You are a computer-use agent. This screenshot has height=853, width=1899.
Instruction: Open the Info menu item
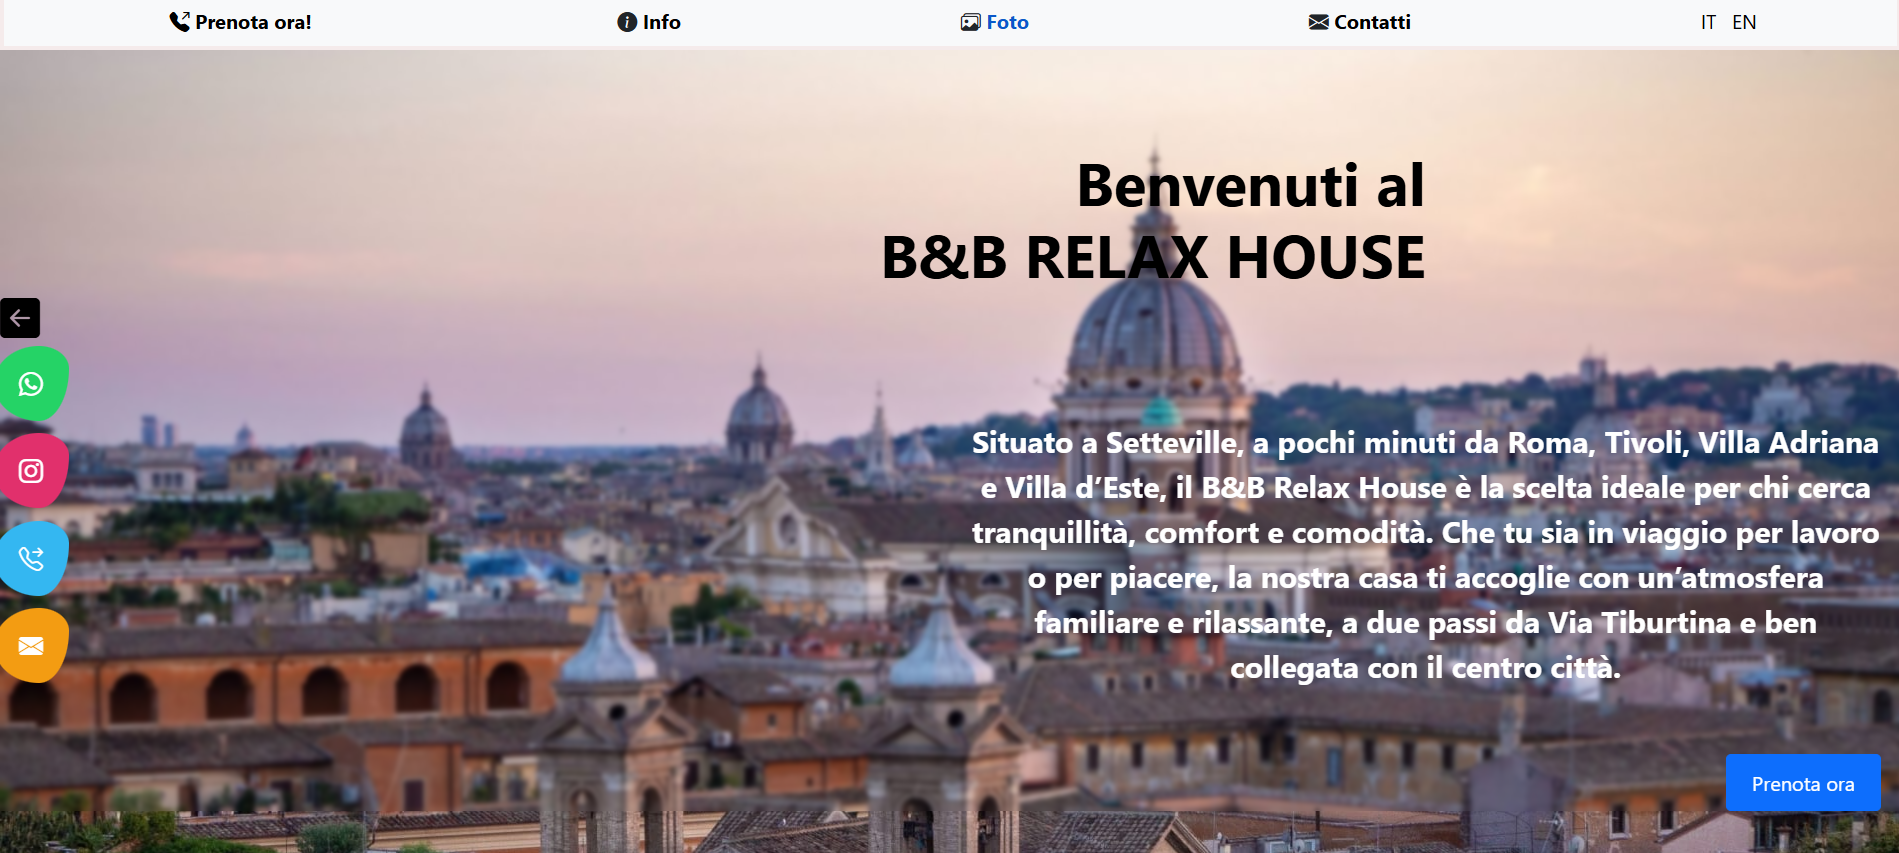click(649, 22)
